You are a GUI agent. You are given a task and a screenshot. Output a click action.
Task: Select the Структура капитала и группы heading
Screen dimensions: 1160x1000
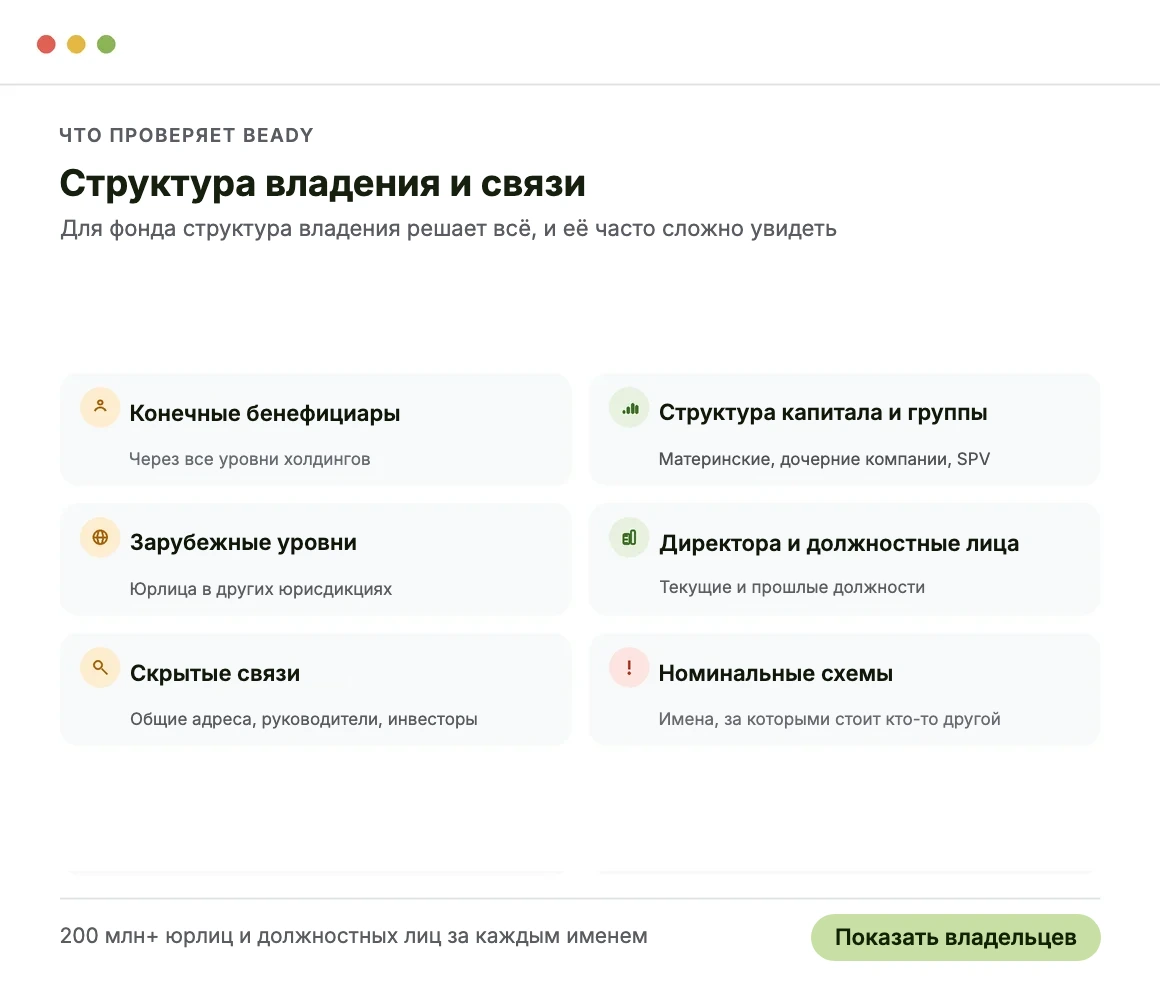click(823, 413)
